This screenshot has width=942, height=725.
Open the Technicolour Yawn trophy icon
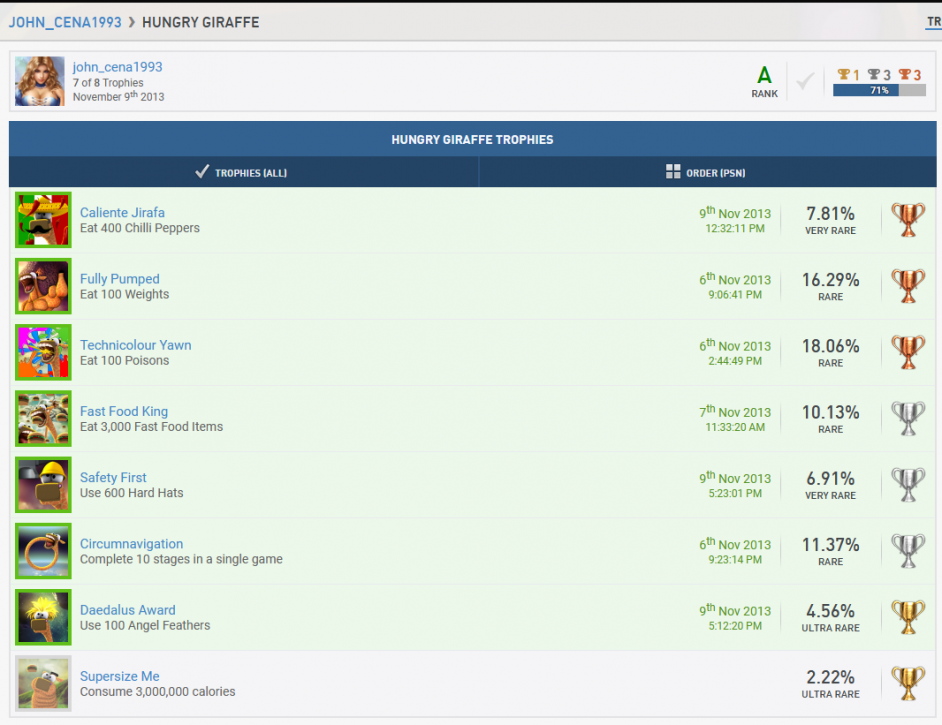[x=43, y=352]
